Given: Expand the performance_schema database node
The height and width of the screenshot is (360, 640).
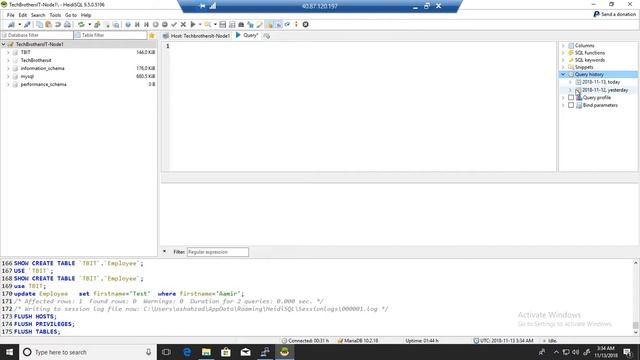Looking at the screenshot, I should (8, 84).
